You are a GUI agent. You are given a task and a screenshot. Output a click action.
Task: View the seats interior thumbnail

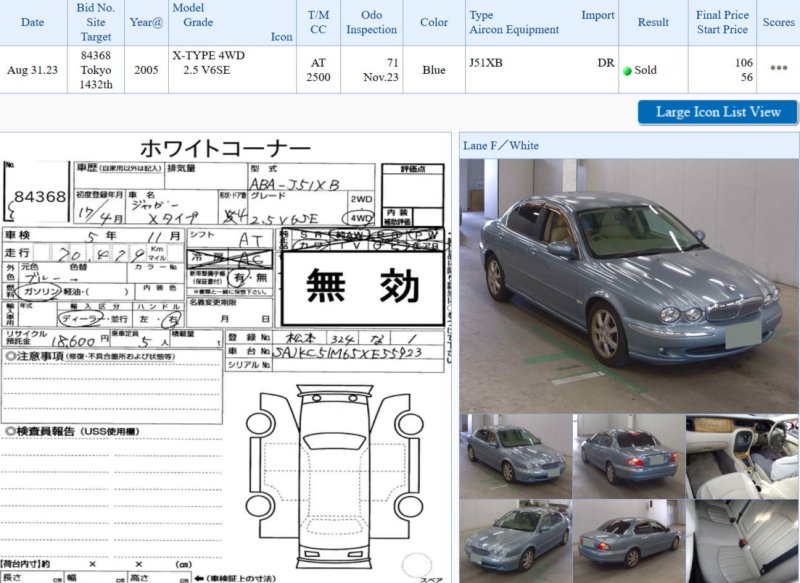(x=742, y=541)
